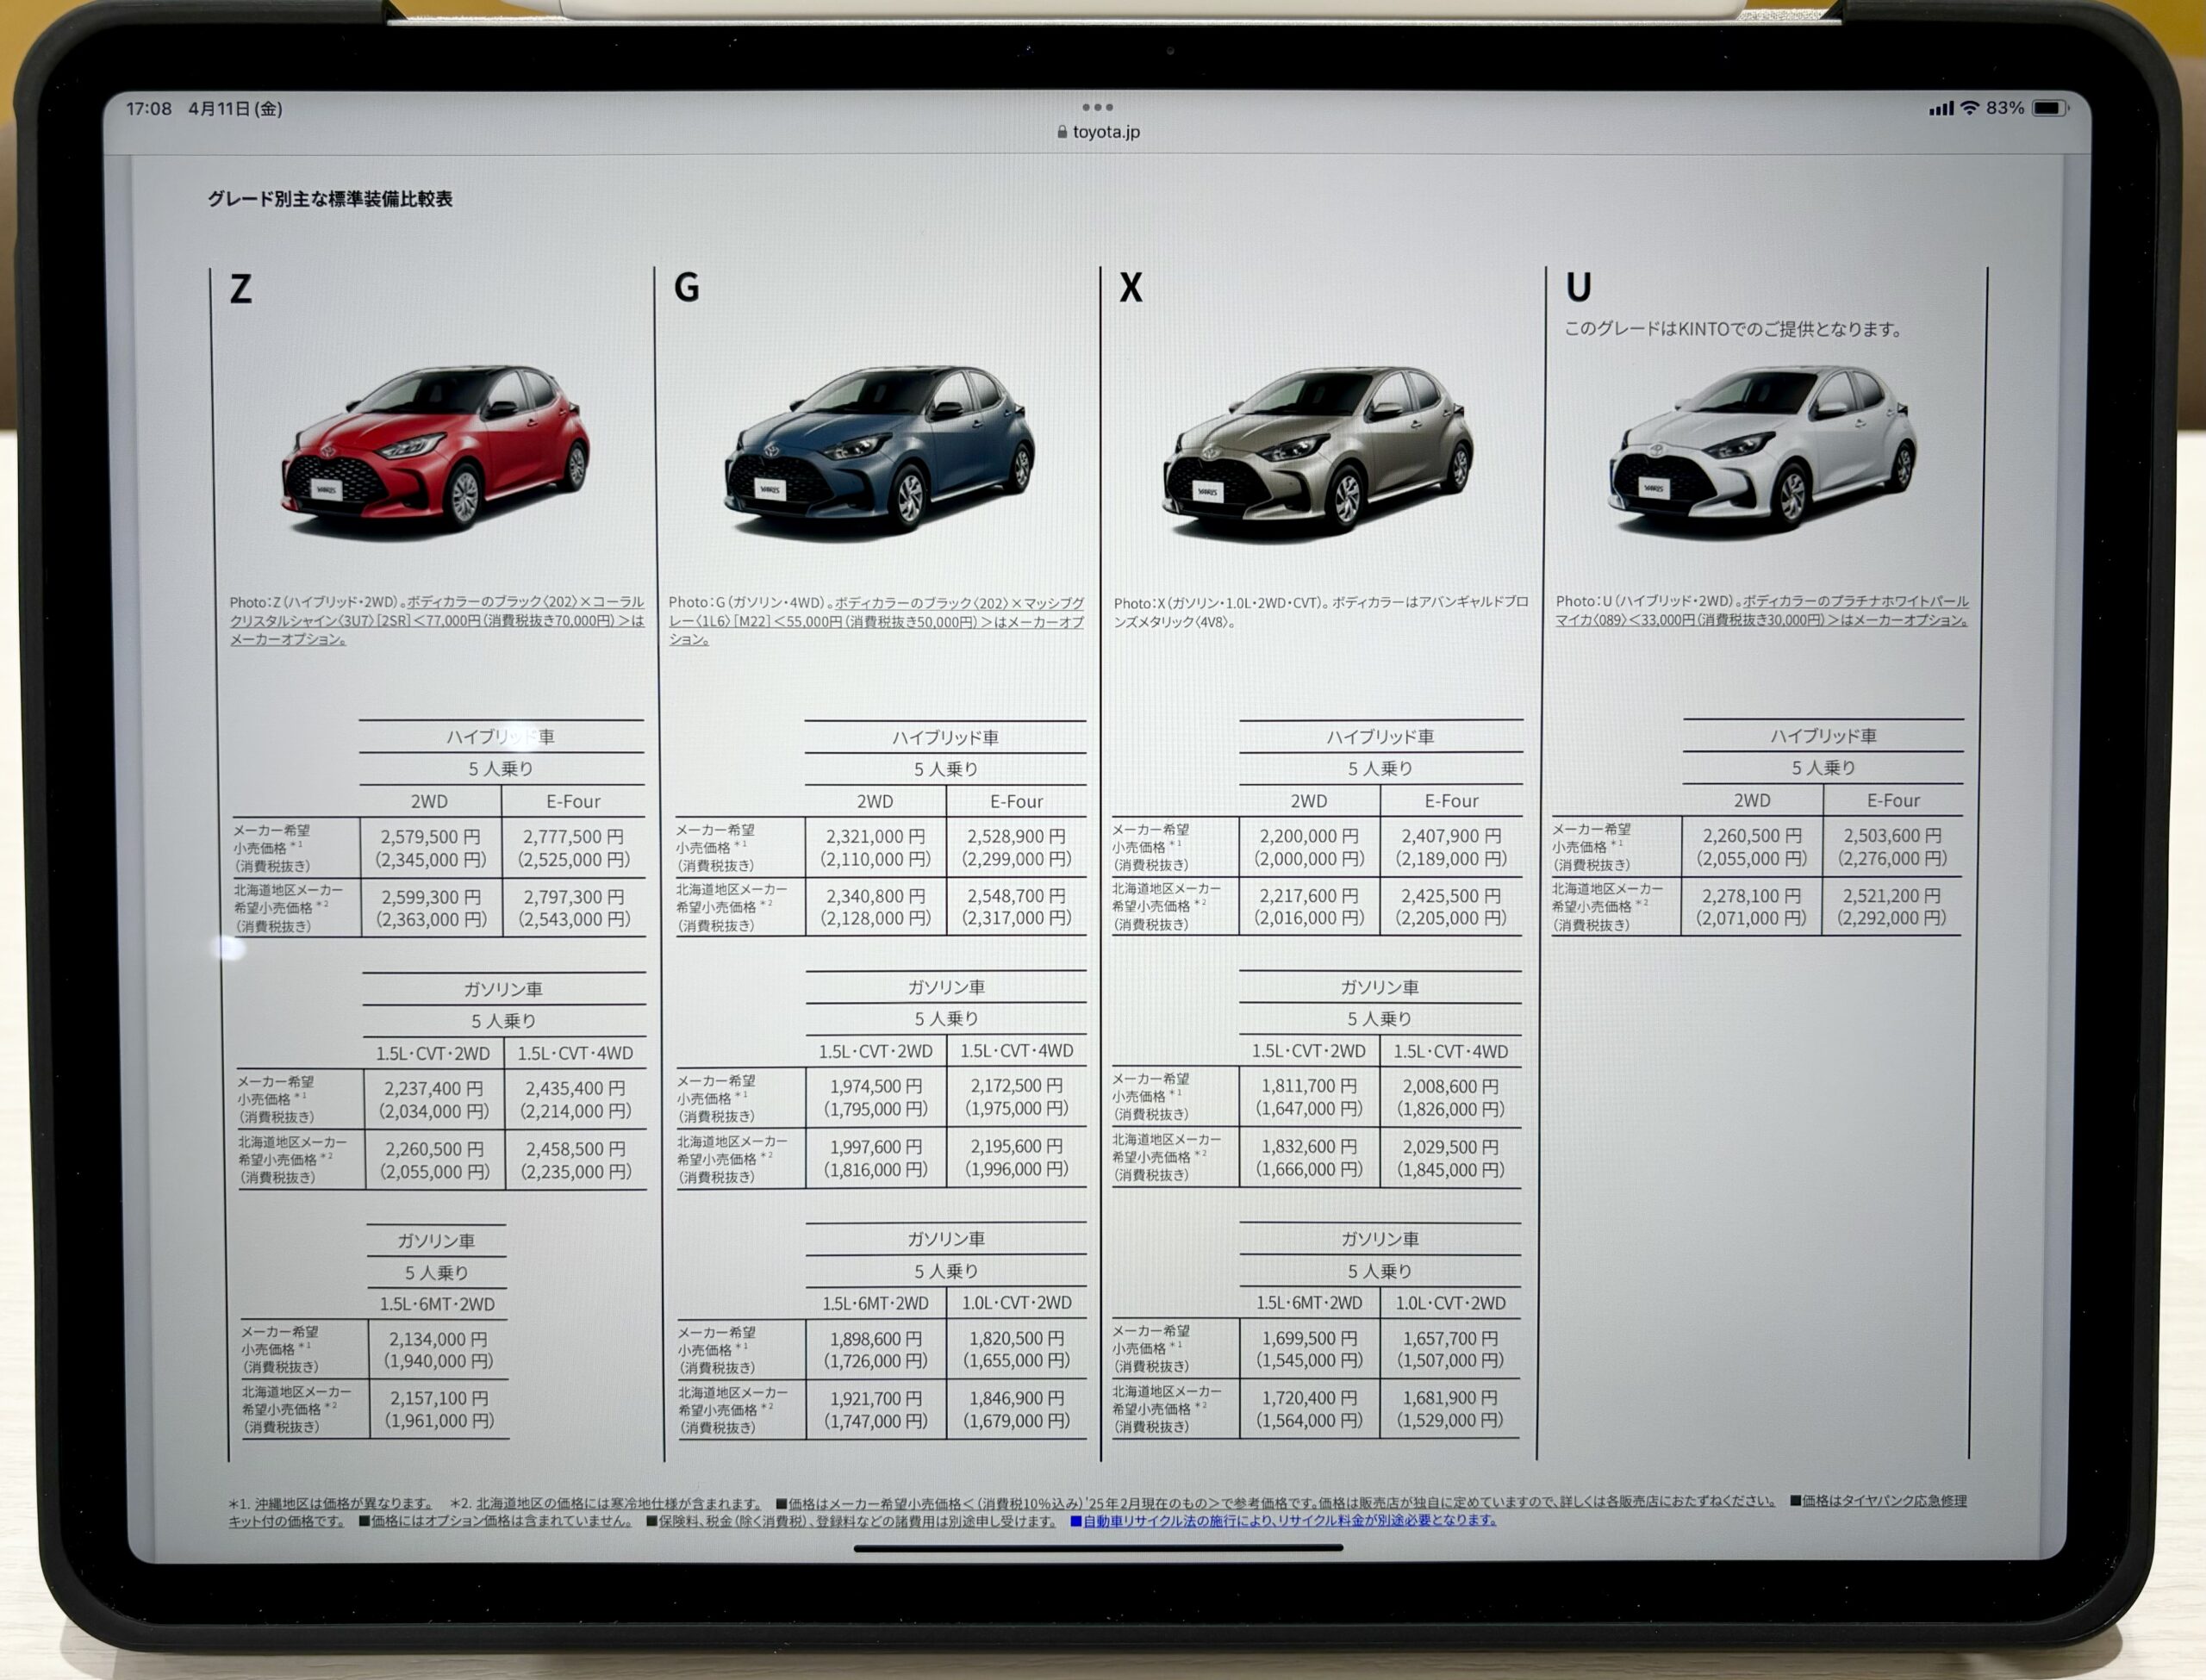Tap the three-dot multitasking menu

click(1097, 107)
